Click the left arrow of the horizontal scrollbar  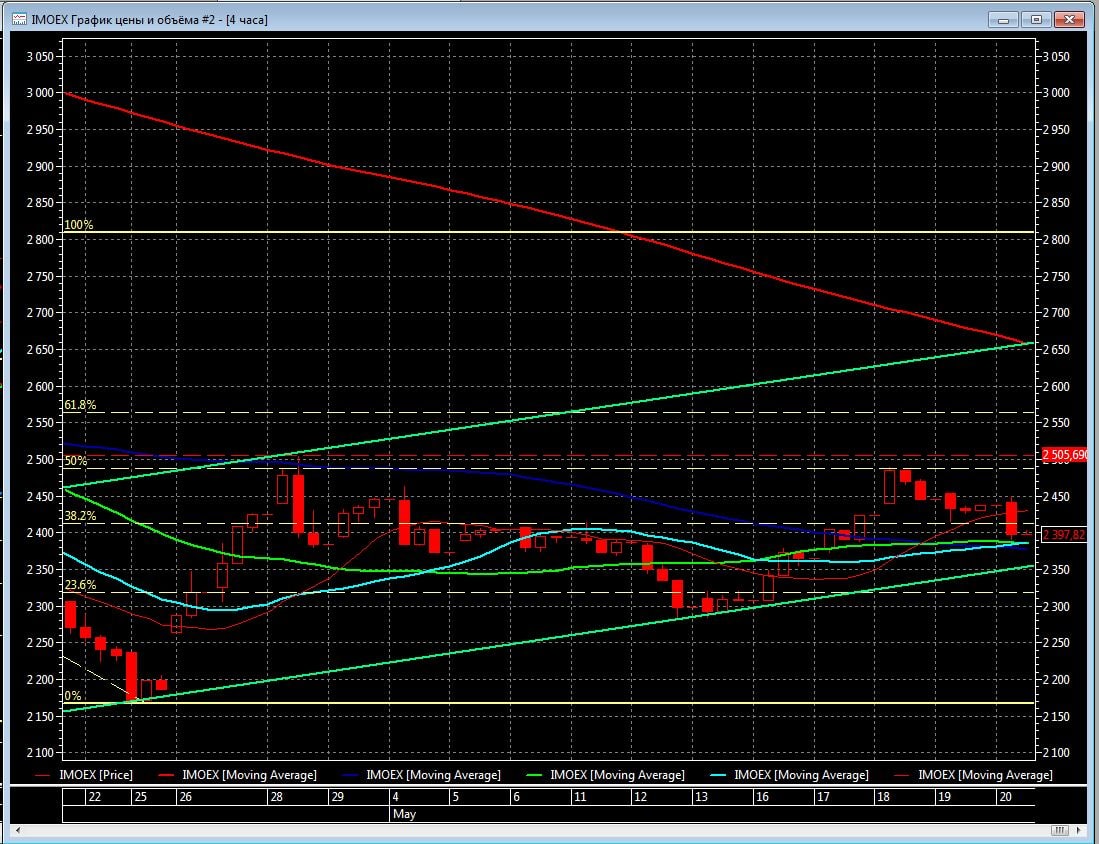click(x=18, y=831)
